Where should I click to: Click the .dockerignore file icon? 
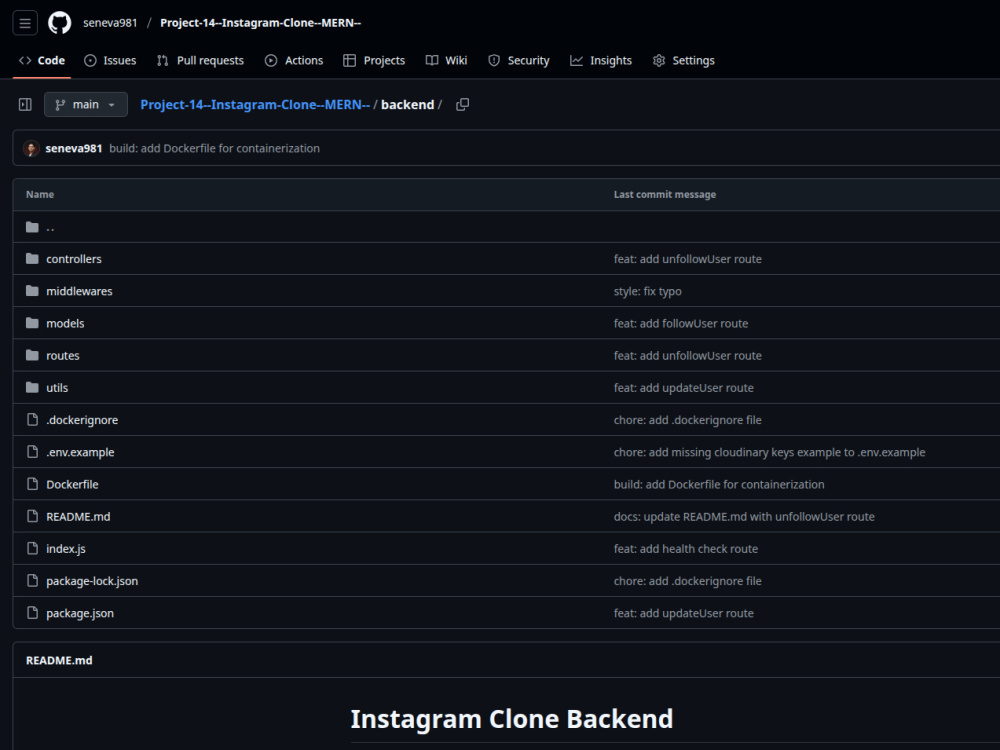tap(33, 420)
